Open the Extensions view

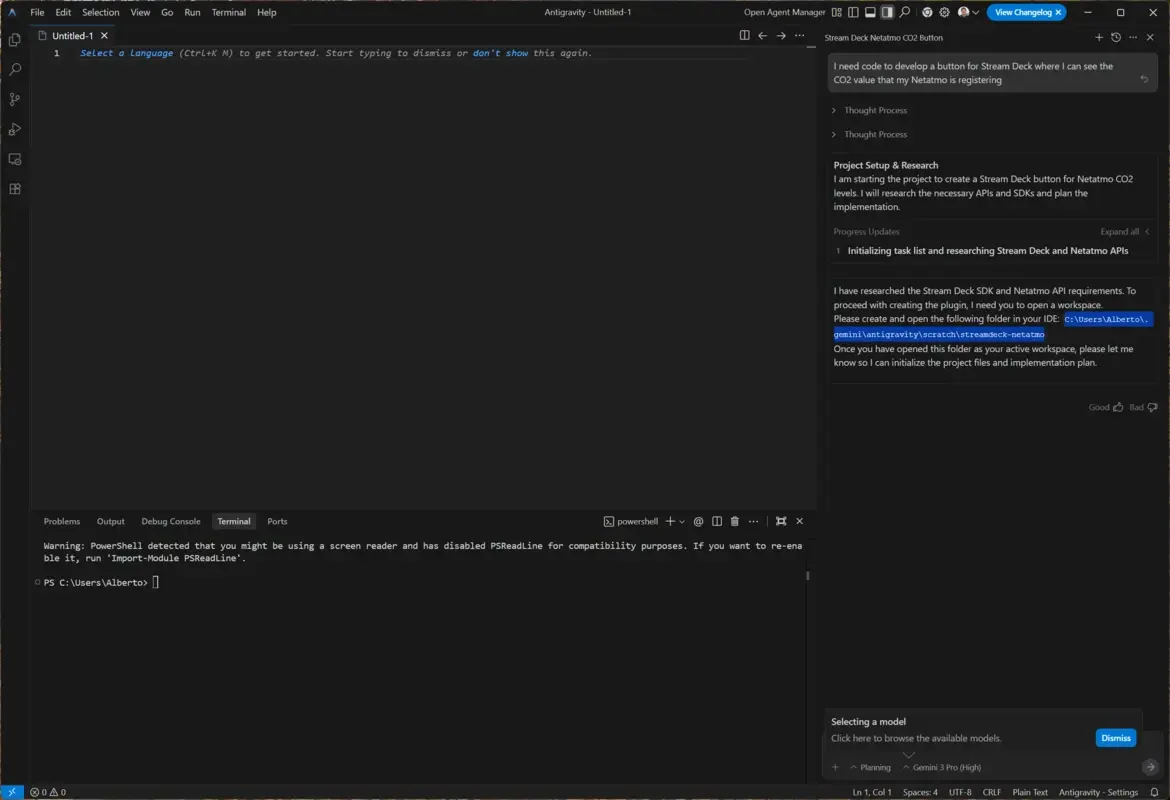tap(14, 188)
